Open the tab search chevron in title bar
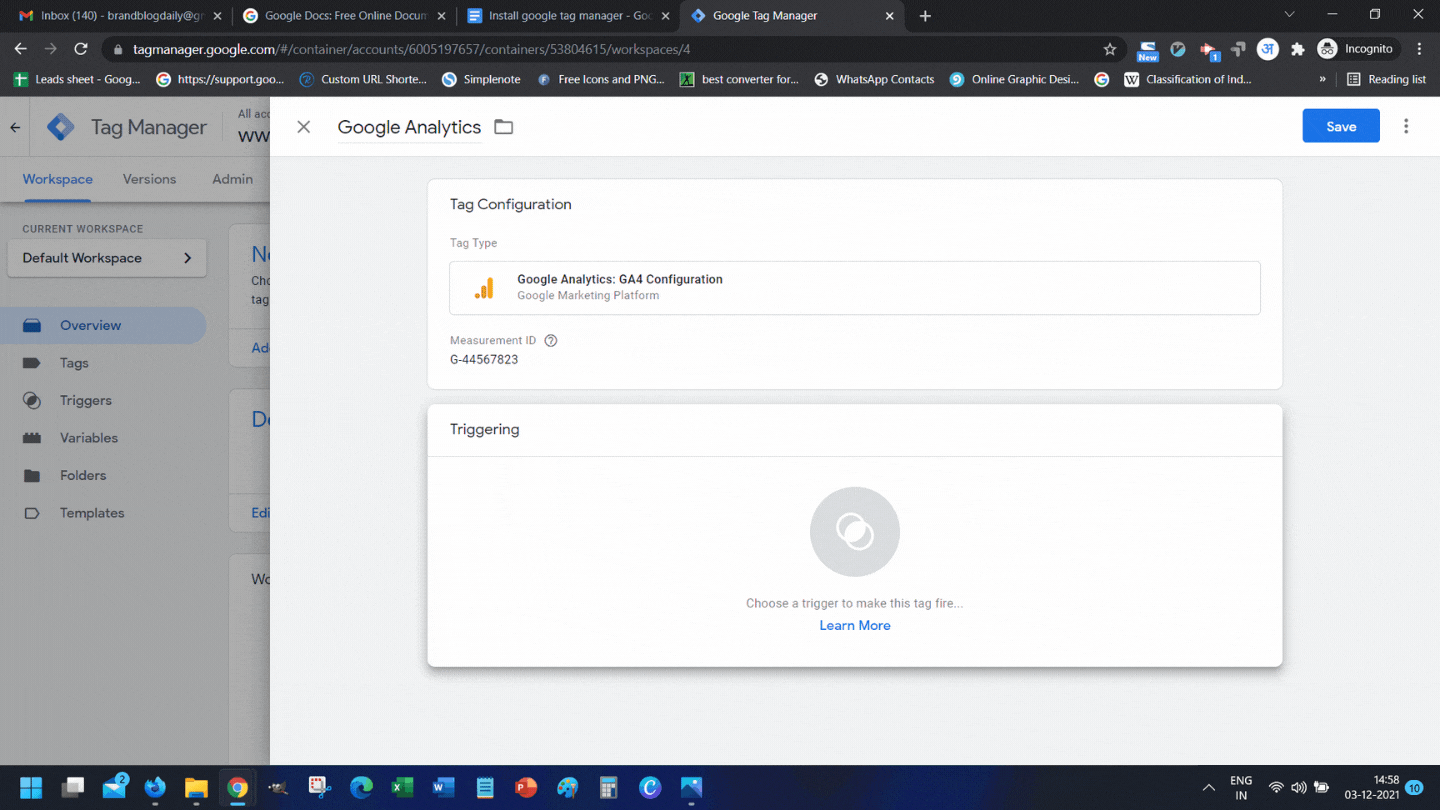The image size is (1440, 810). pos(1289,15)
